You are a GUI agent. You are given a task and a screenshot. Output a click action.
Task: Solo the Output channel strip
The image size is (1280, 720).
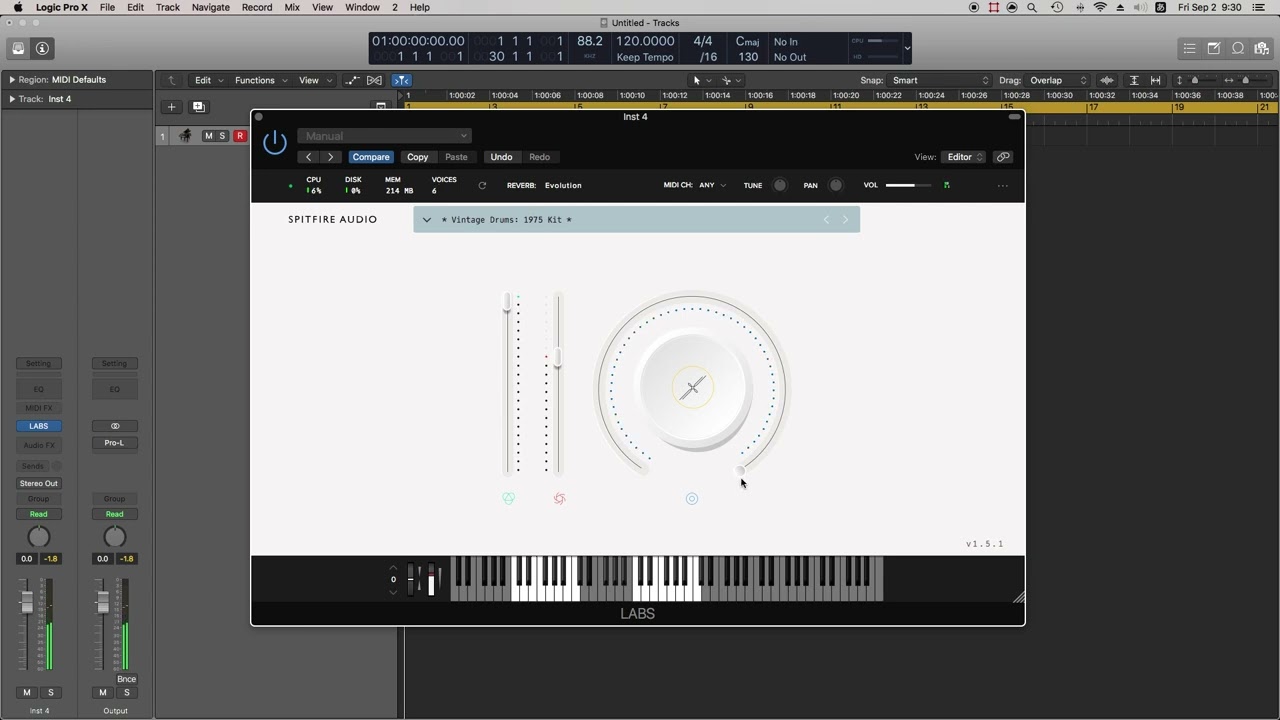127,692
